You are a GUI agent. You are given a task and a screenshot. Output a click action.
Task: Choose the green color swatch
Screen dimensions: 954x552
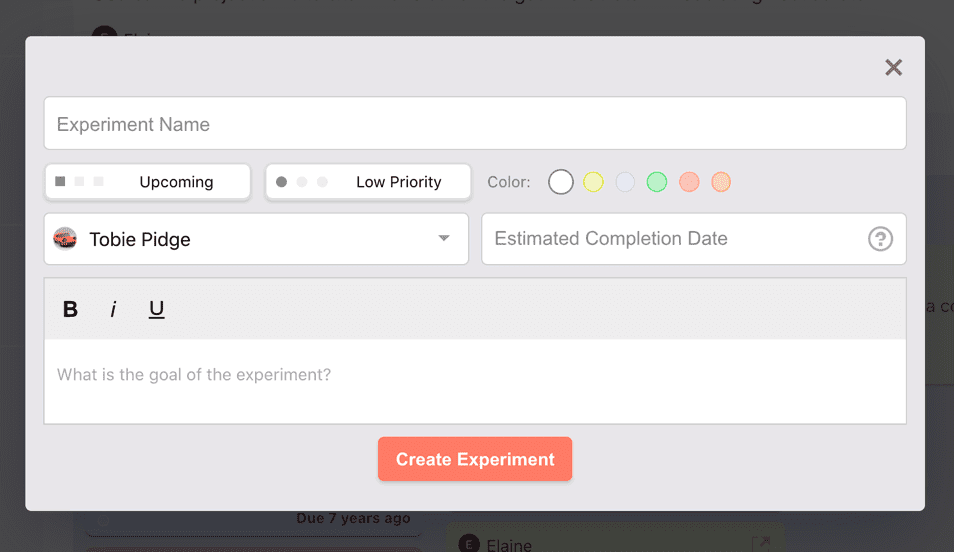coord(657,182)
